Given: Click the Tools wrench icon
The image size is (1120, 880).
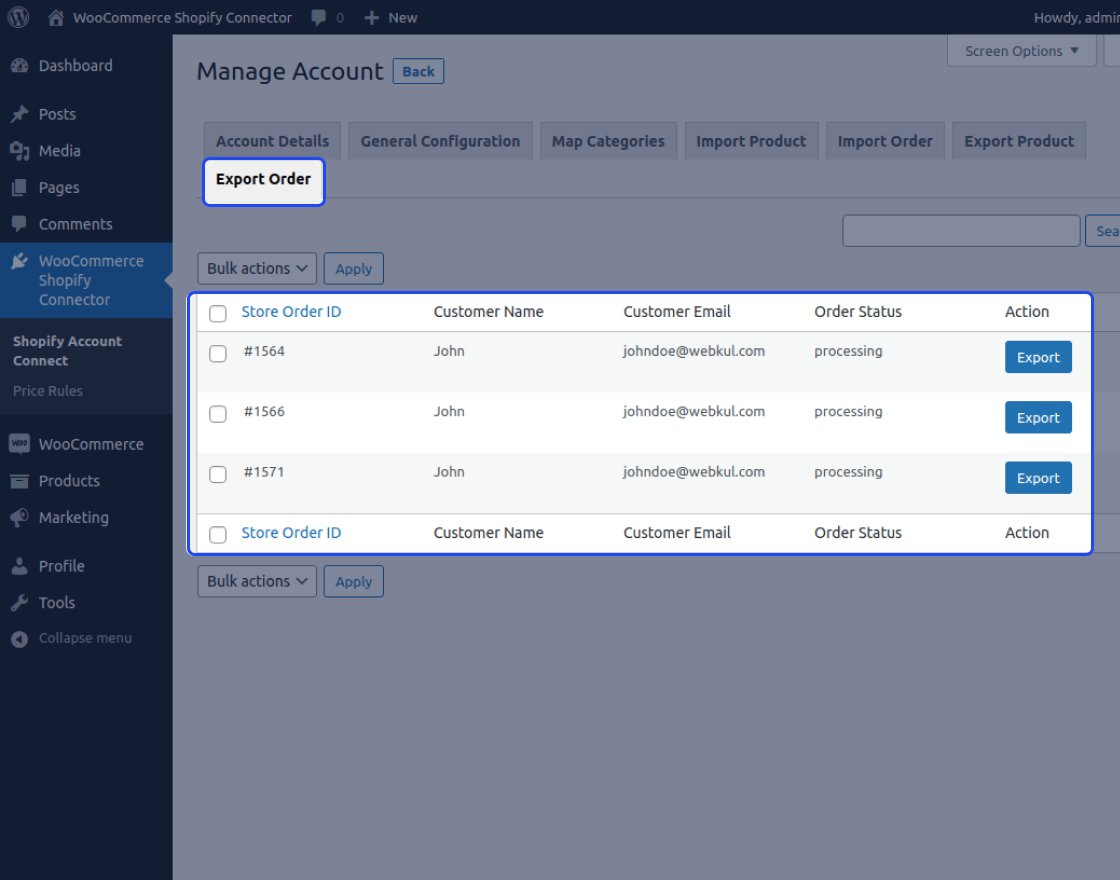Looking at the screenshot, I should (x=20, y=603).
